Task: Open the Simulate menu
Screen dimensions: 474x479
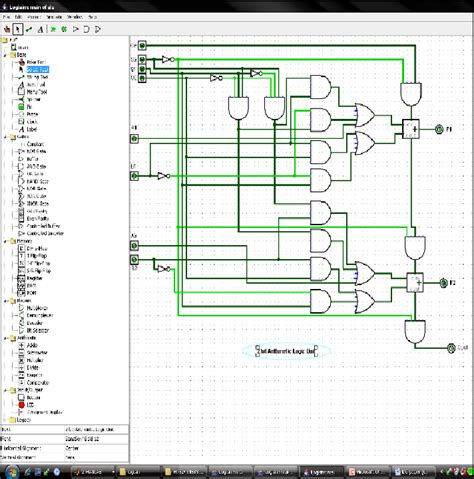Action: pos(54,17)
